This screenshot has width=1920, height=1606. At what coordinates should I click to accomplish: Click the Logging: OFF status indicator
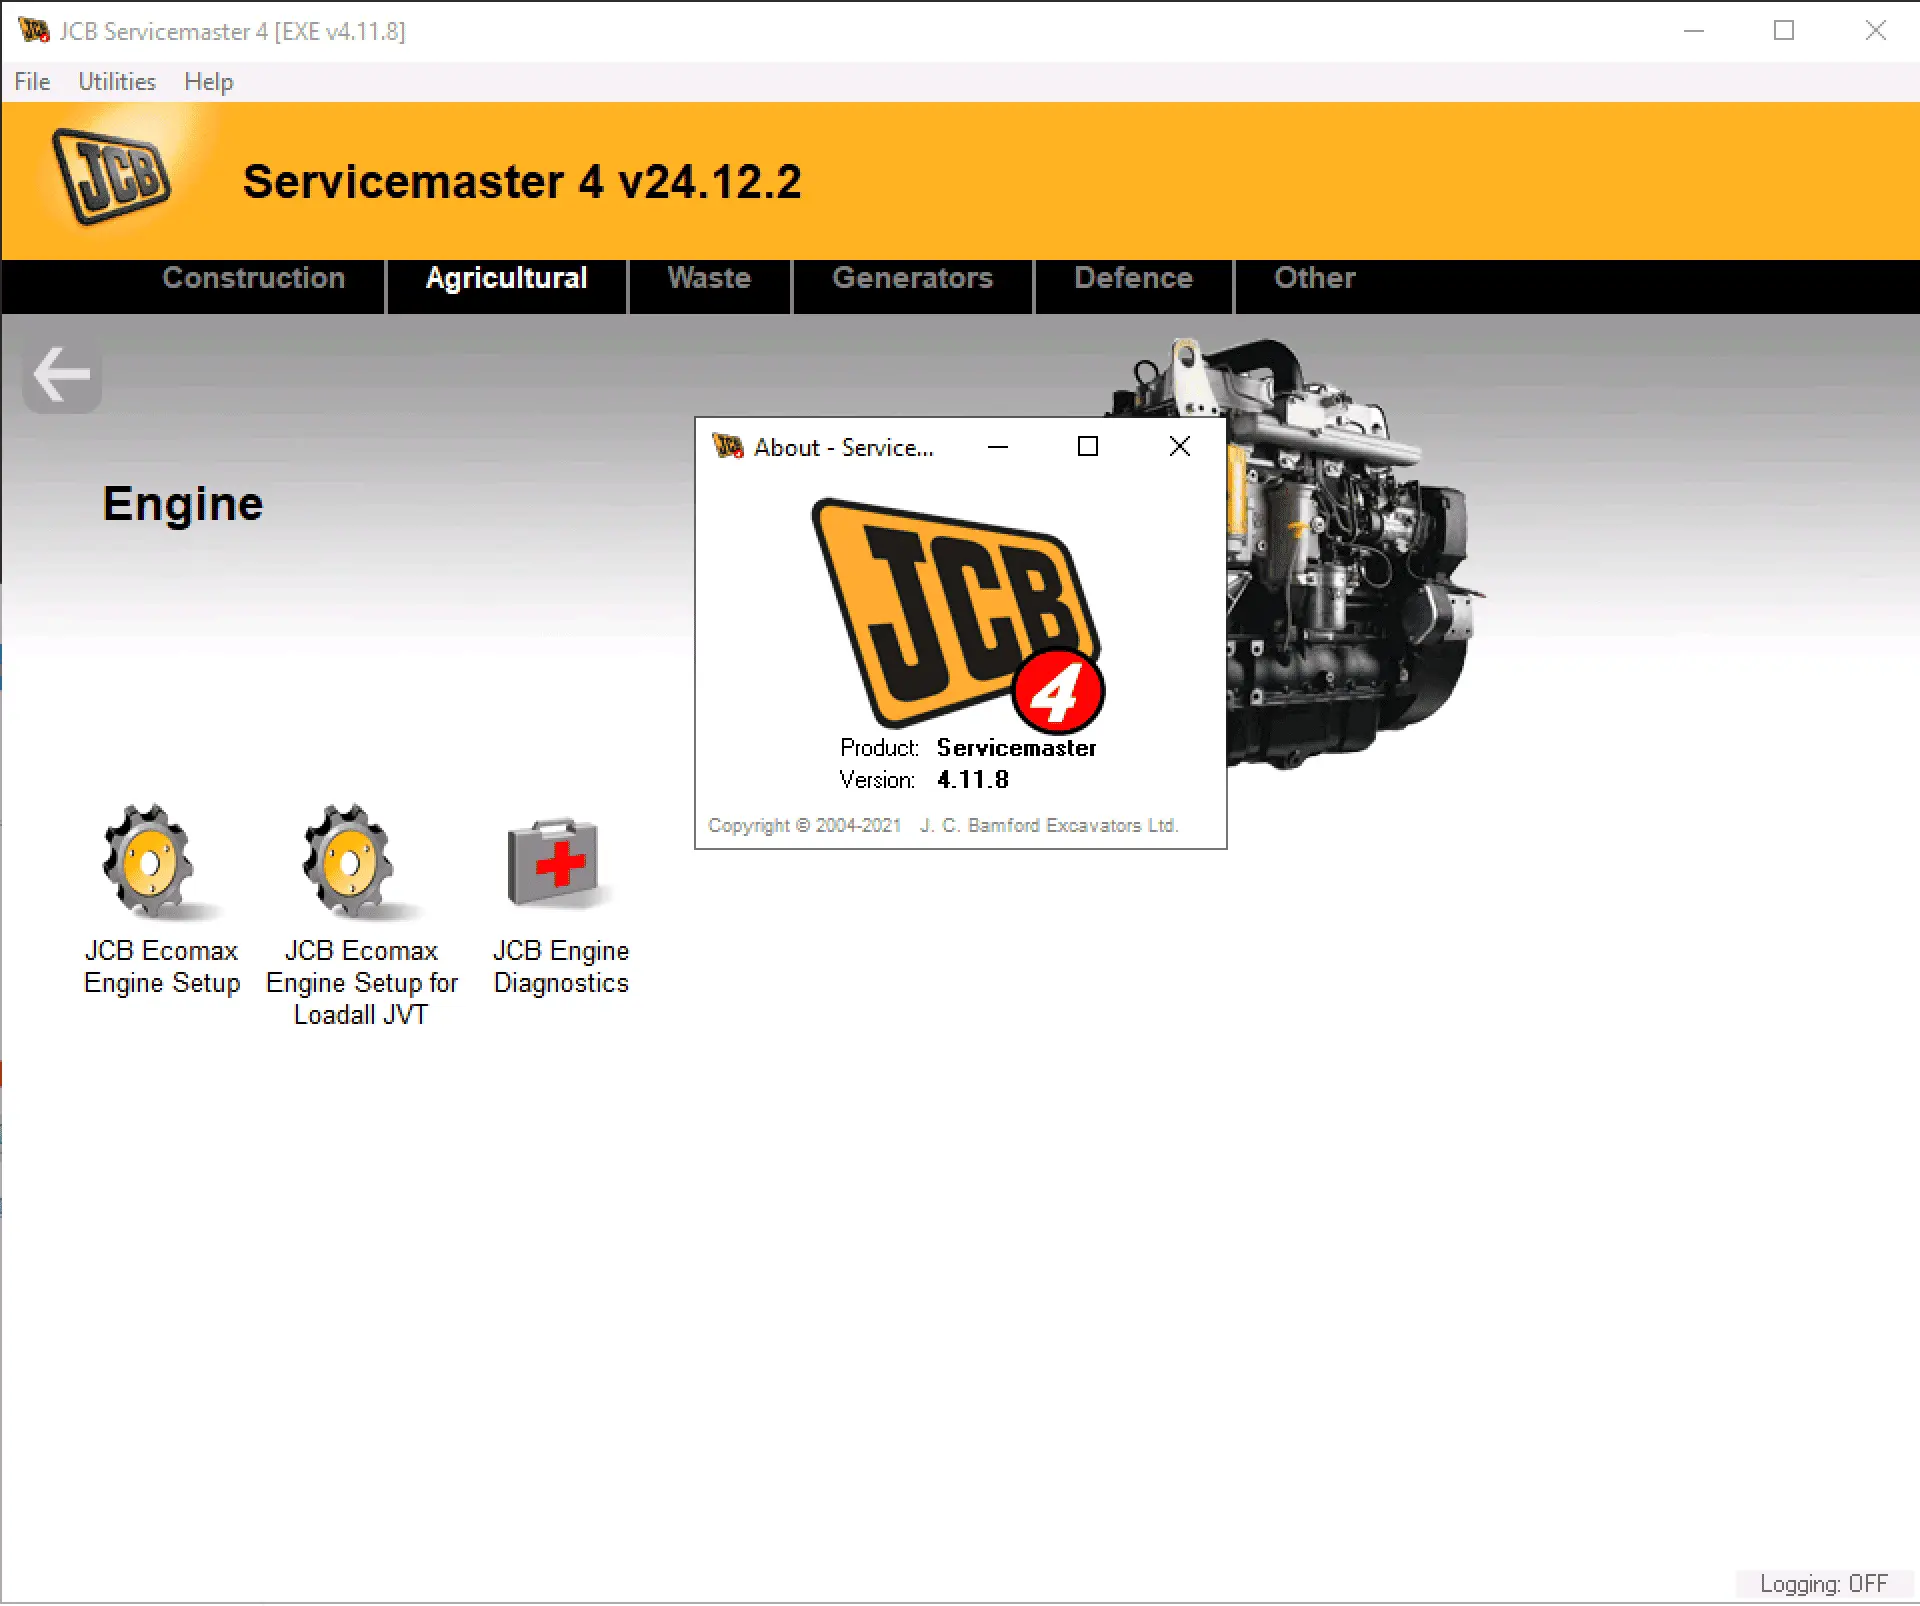pyautogui.click(x=1823, y=1584)
